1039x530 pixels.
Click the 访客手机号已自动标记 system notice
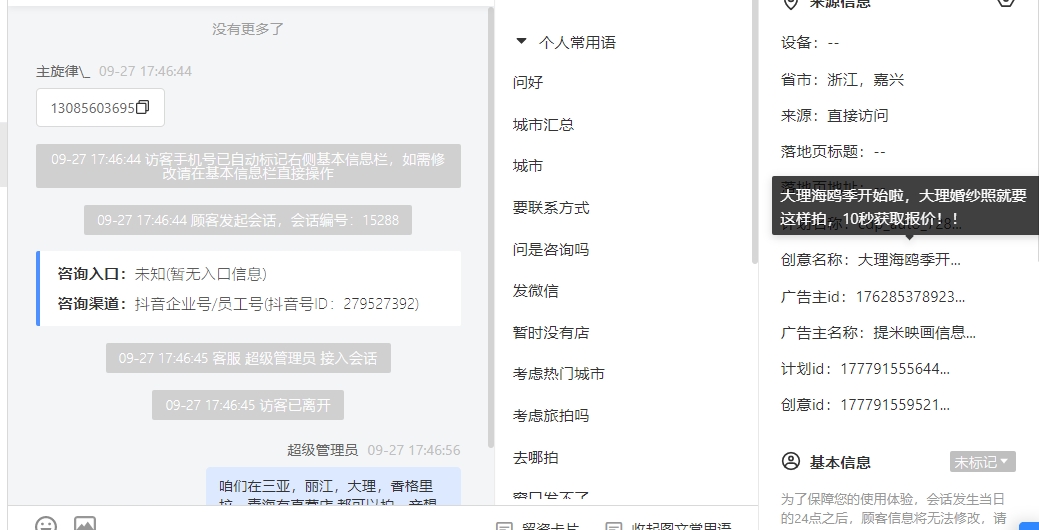pos(248,166)
